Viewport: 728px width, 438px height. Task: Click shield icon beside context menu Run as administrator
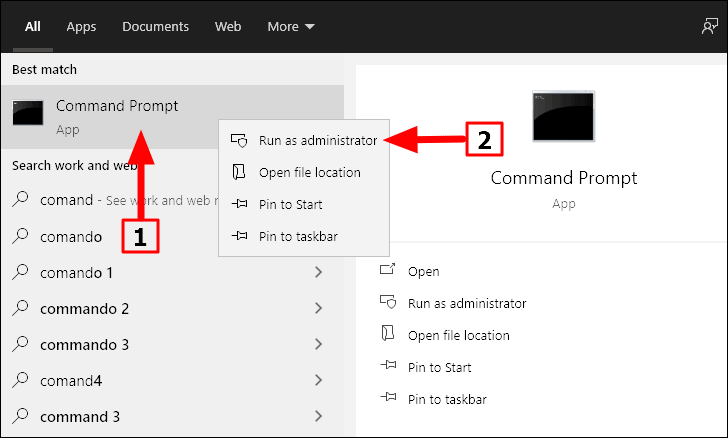(x=239, y=140)
